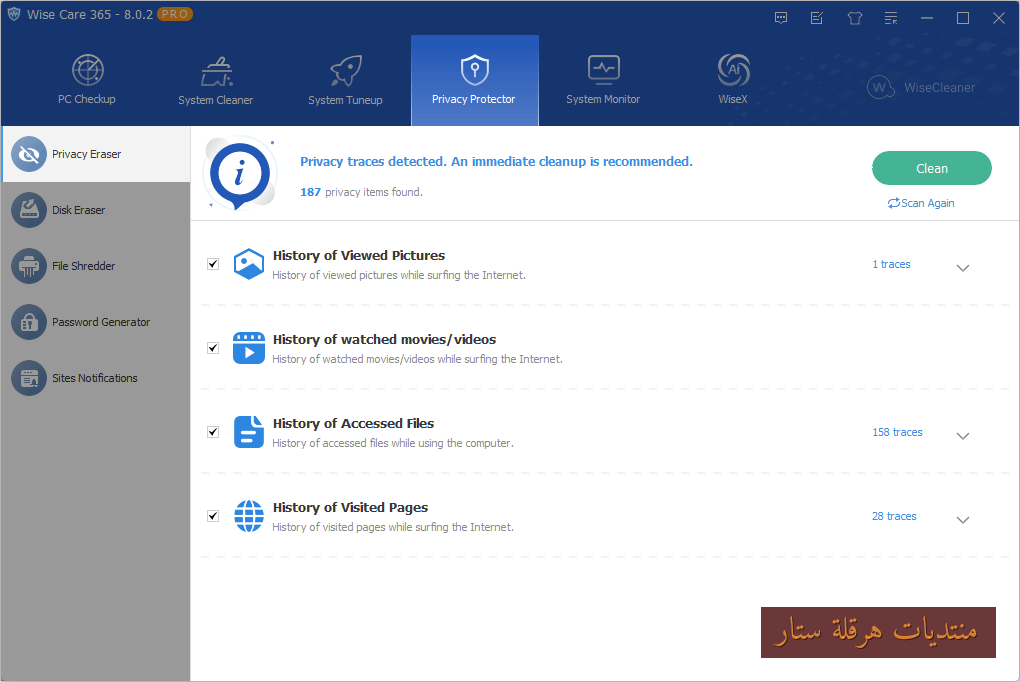The image size is (1020, 682).
Task: Click the blue info bubble icon
Action: [x=240, y=174]
